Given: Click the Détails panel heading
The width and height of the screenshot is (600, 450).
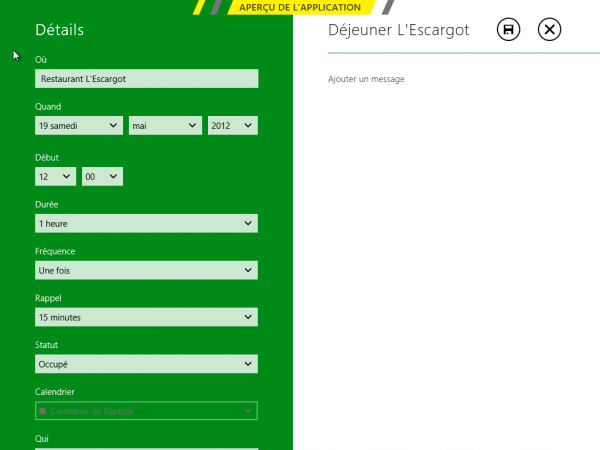Looking at the screenshot, I should pos(59,30).
